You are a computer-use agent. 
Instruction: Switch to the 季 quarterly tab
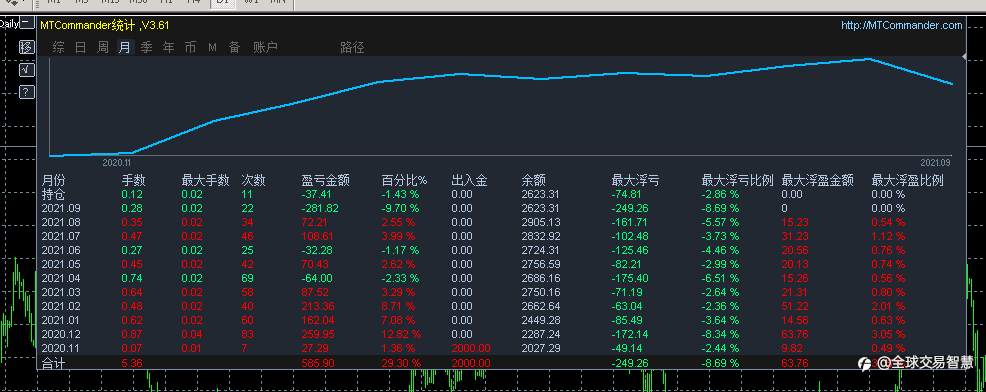tap(147, 47)
